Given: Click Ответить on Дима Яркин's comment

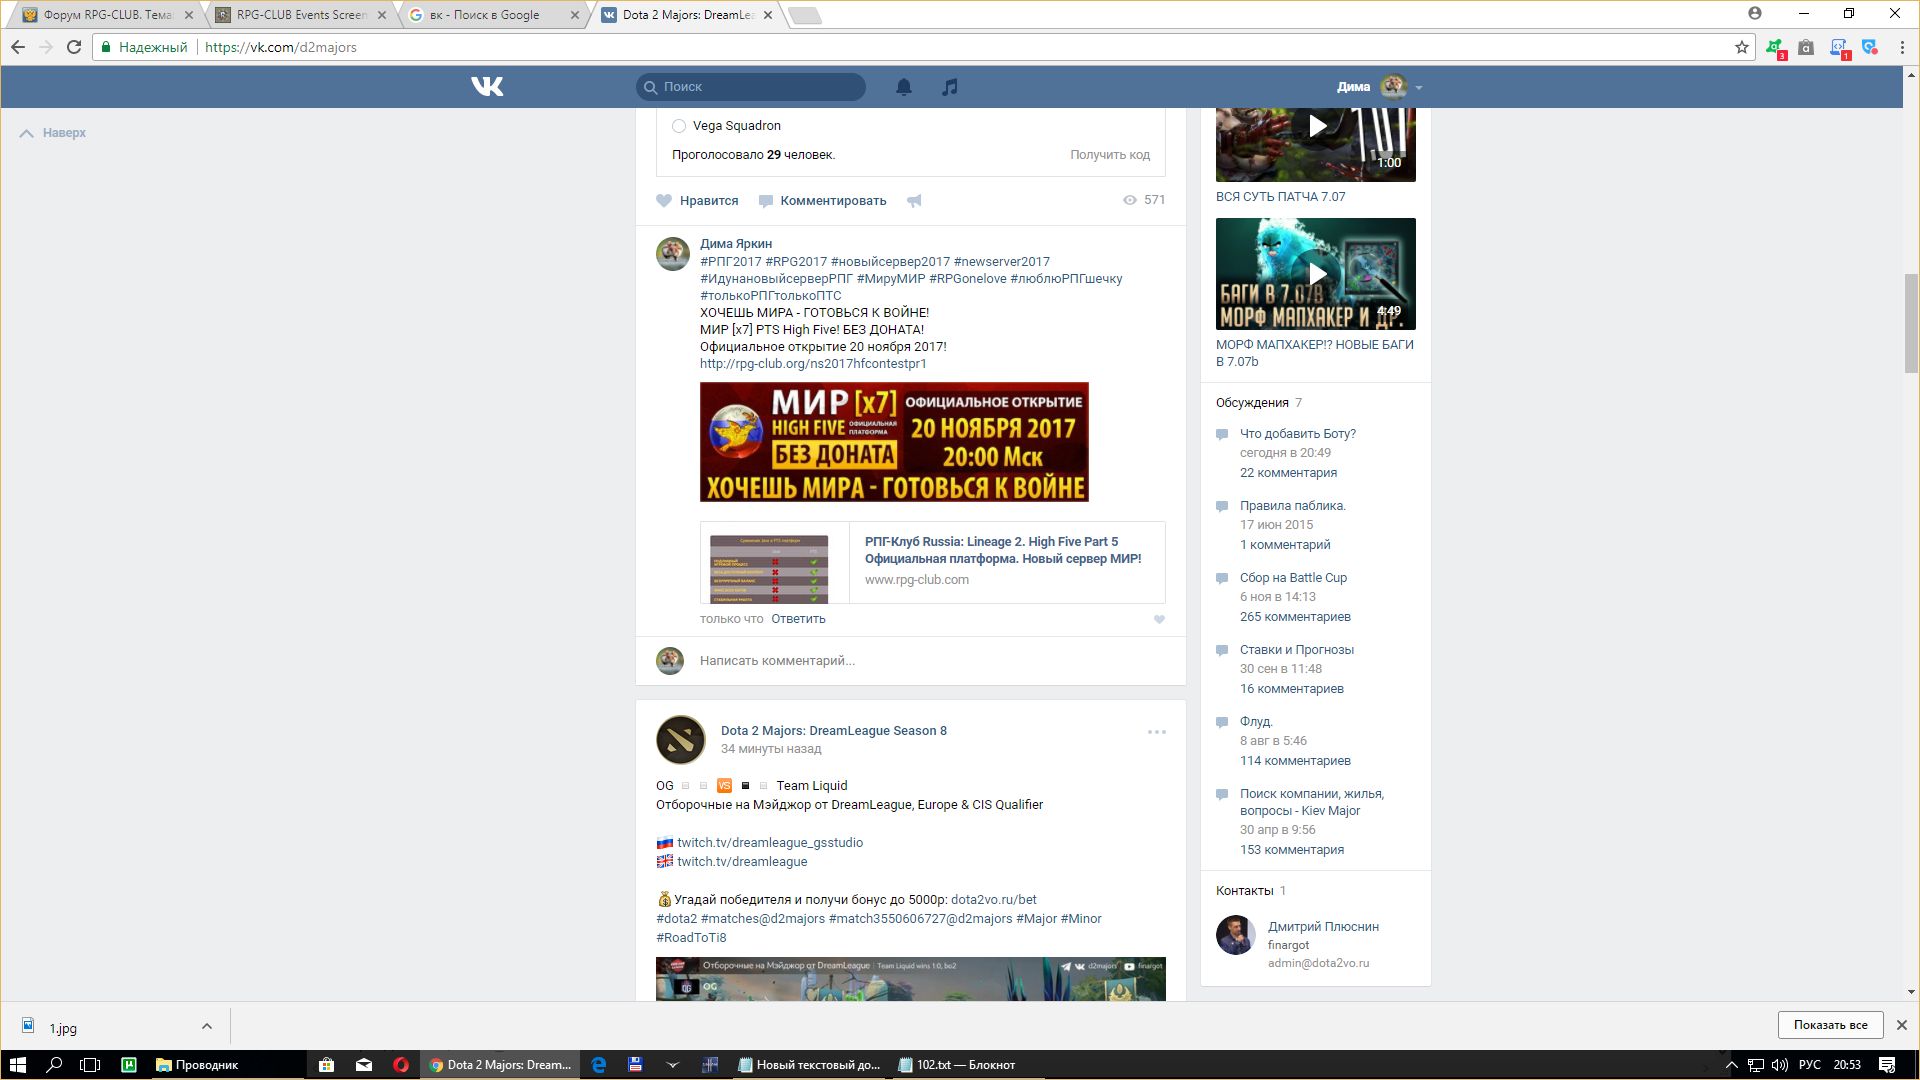Looking at the screenshot, I should 798,619.
